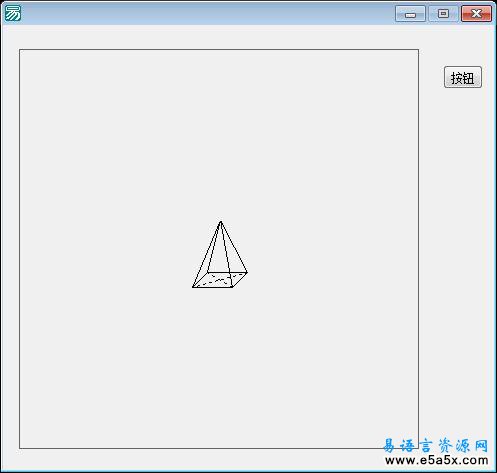Click the 按钮 button

pyautogui.click(x=463, y=77)
